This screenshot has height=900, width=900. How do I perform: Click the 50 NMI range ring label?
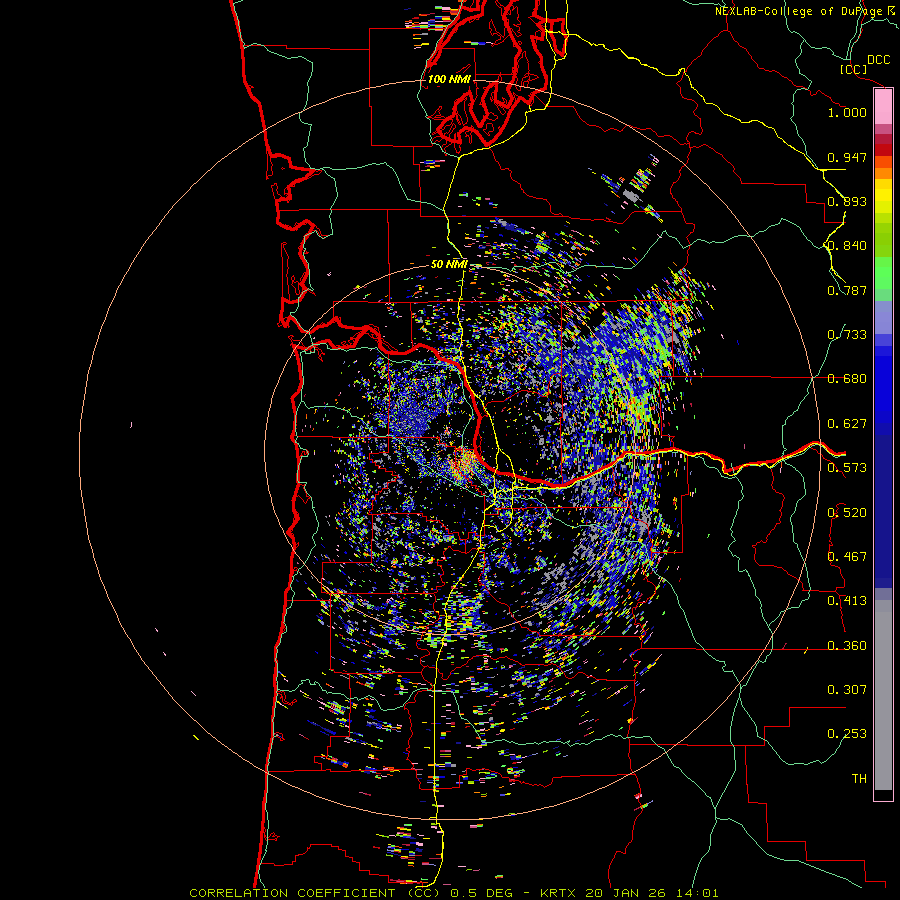pyautogui.click(x=449, y=265)
